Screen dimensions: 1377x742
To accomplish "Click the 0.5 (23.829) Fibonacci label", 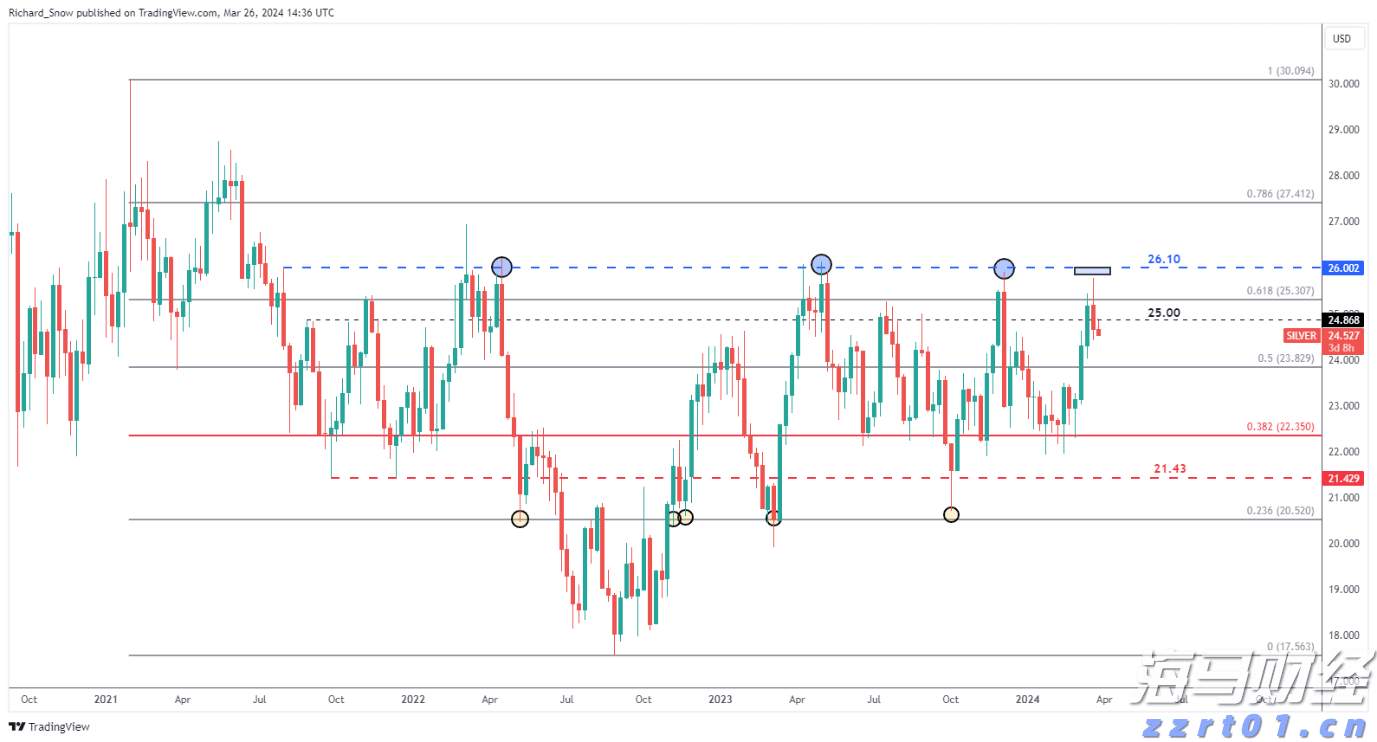I will click(1285, 358).
